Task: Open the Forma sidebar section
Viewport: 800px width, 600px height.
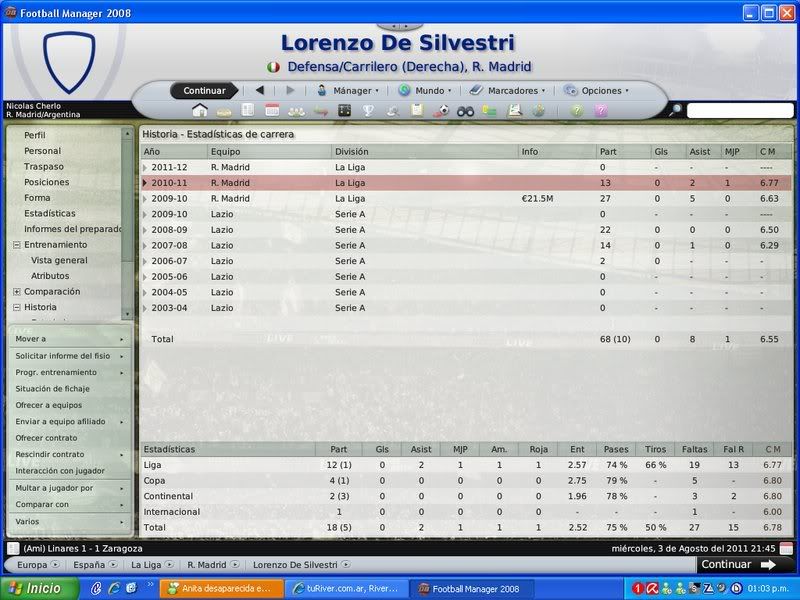Action: tap(37, 197)
